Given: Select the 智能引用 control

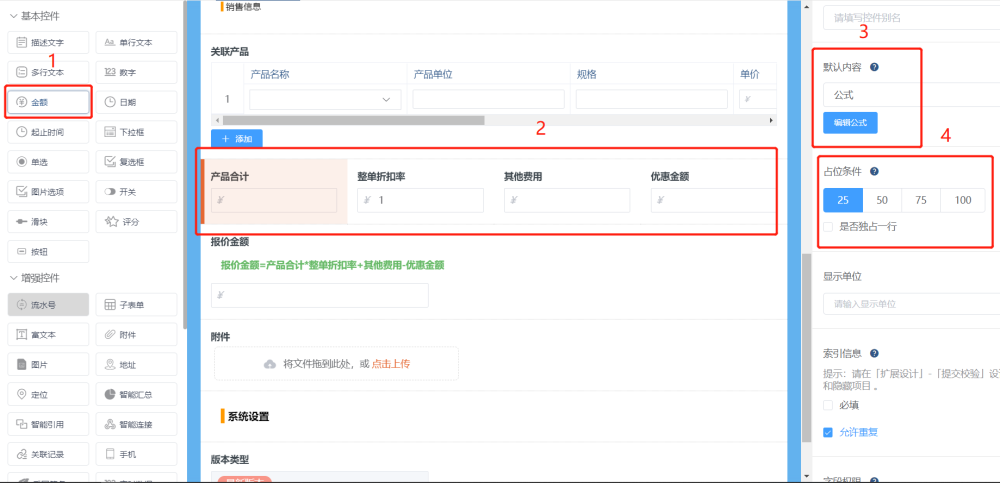Looking at the screenshot, I should coord(48,424).
